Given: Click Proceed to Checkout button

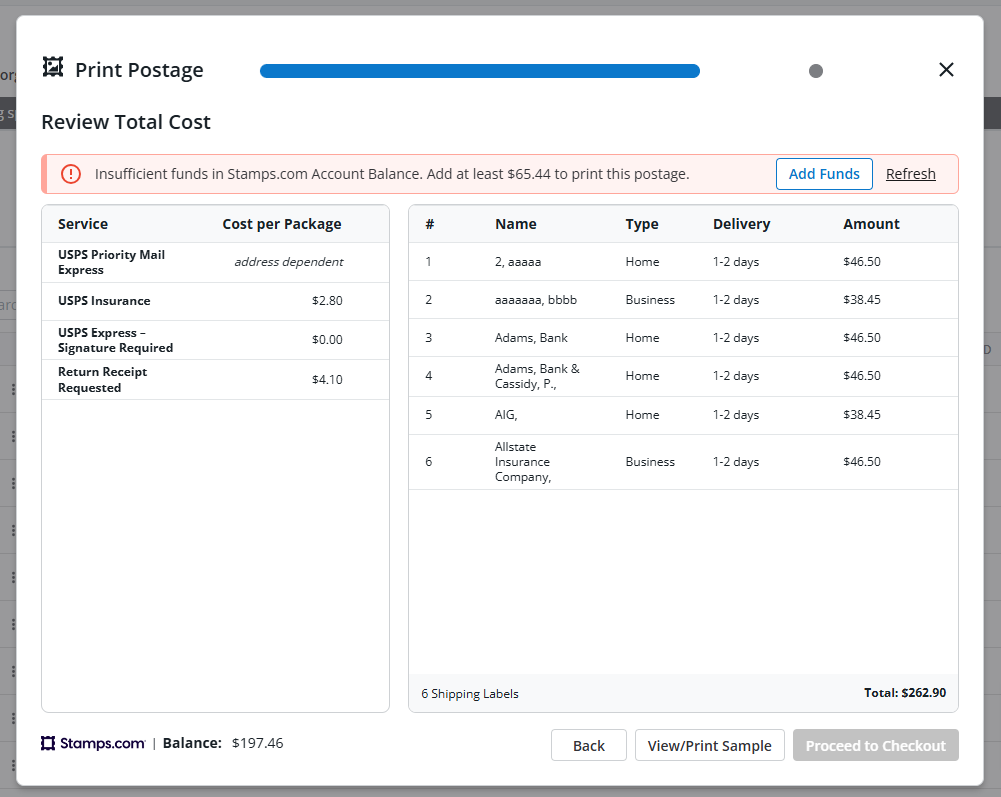Looking at the screenshot, I should [x=875, y=745].
